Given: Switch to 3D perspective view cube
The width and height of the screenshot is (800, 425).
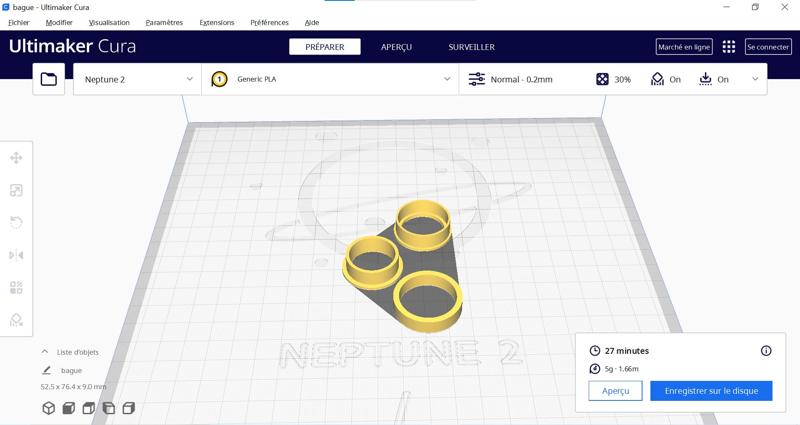Looking at the screenshot, I should [x=48, y=408].
